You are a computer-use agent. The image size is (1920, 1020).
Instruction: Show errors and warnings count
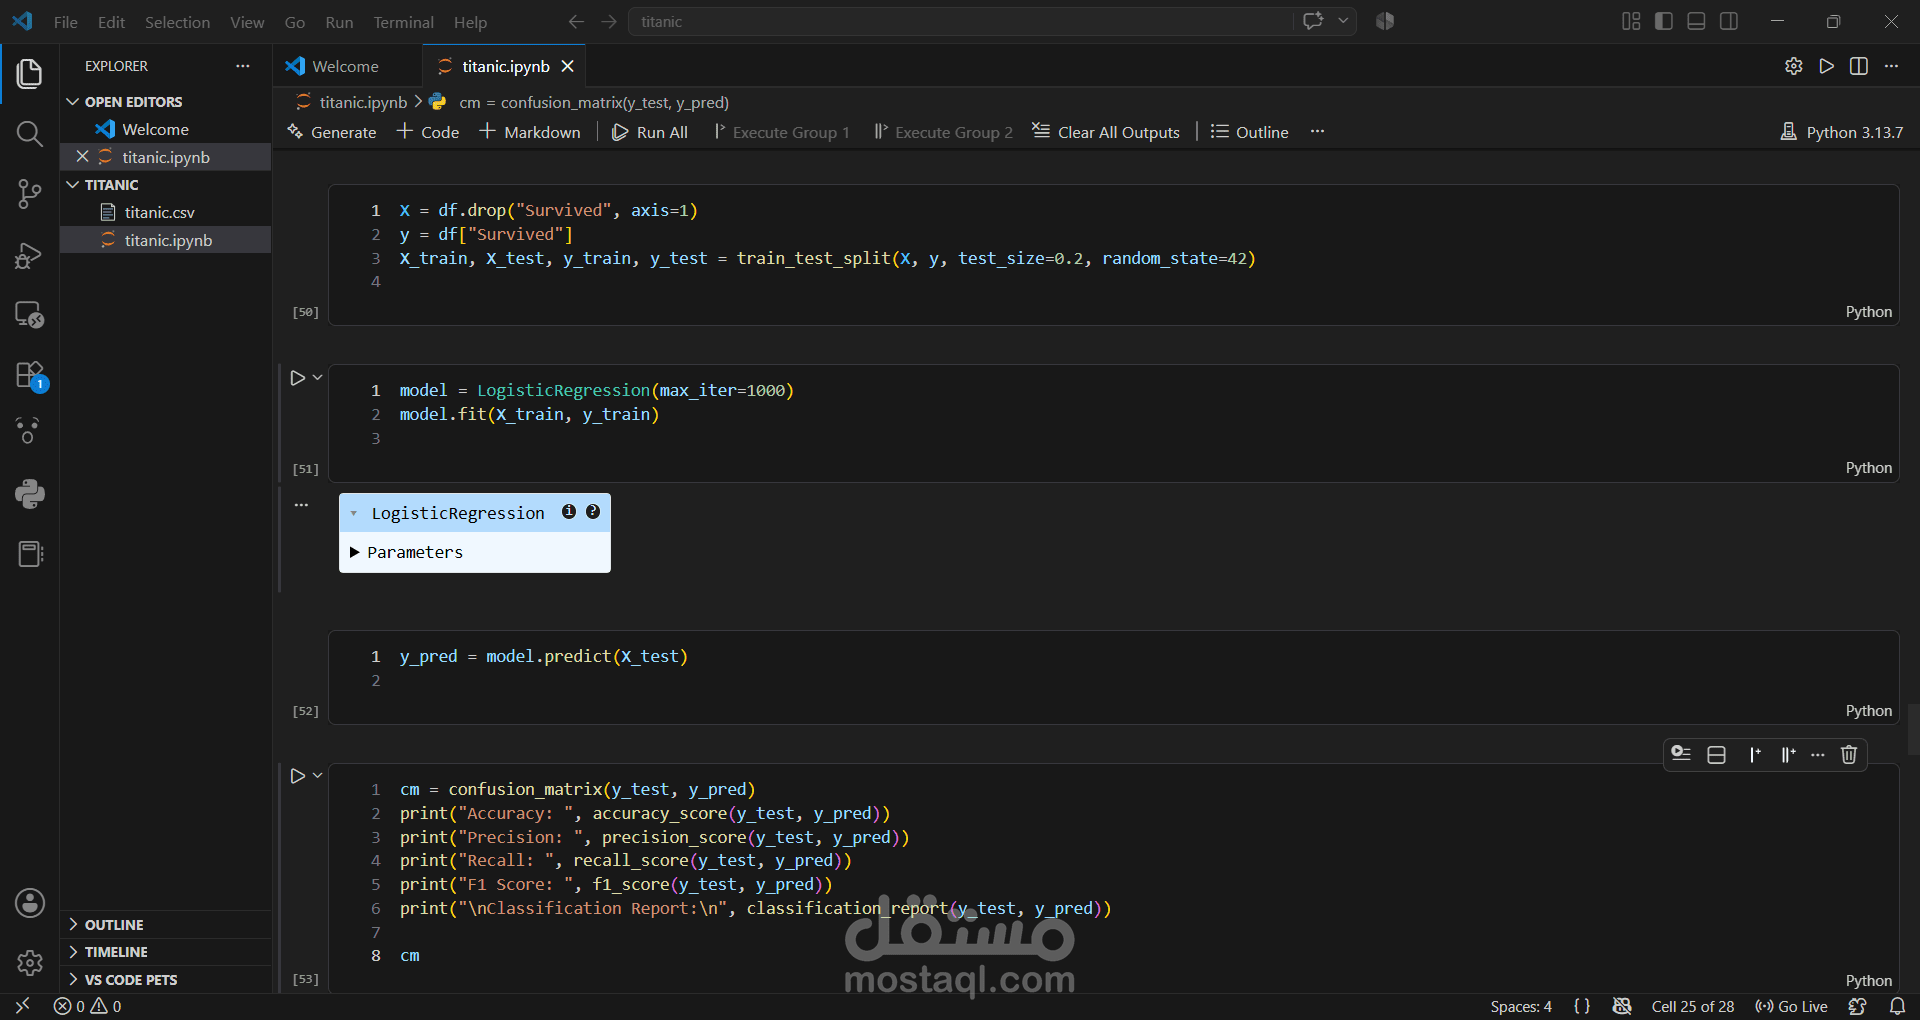click(88, 1006)
